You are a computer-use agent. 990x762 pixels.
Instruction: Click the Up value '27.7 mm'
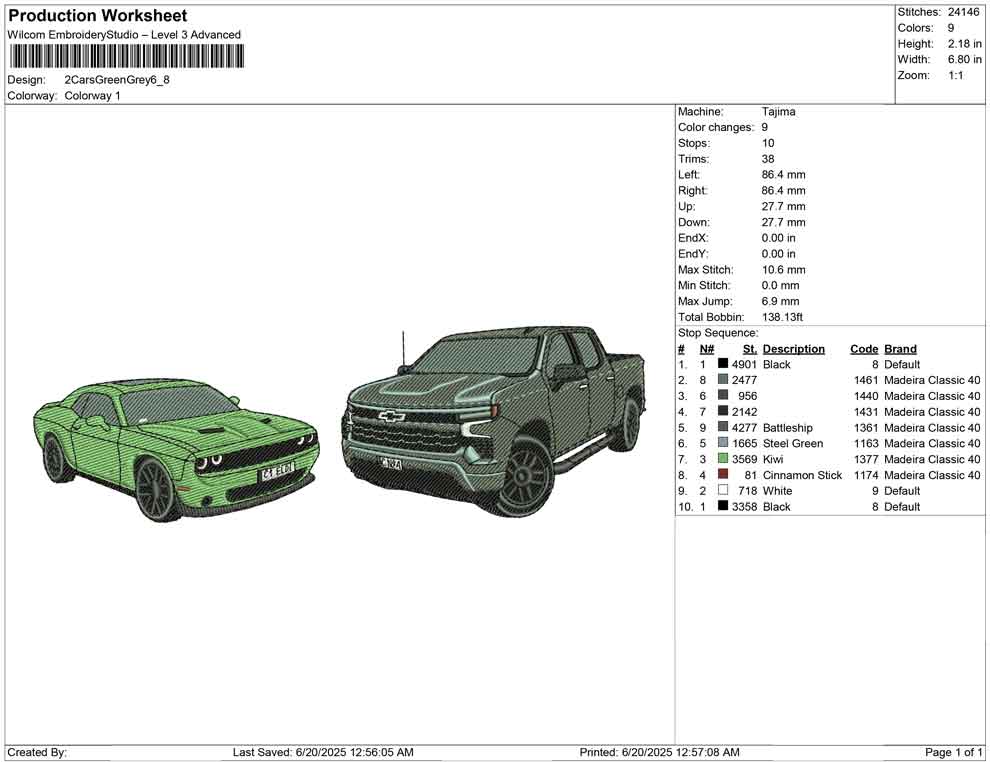tap(784, 206)
